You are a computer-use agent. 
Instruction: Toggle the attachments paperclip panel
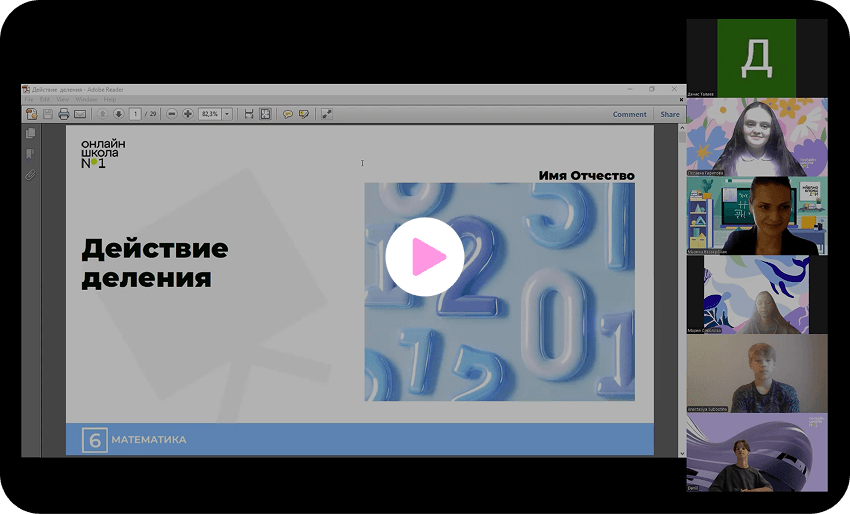pyautogui.click(x=30, y=174)
